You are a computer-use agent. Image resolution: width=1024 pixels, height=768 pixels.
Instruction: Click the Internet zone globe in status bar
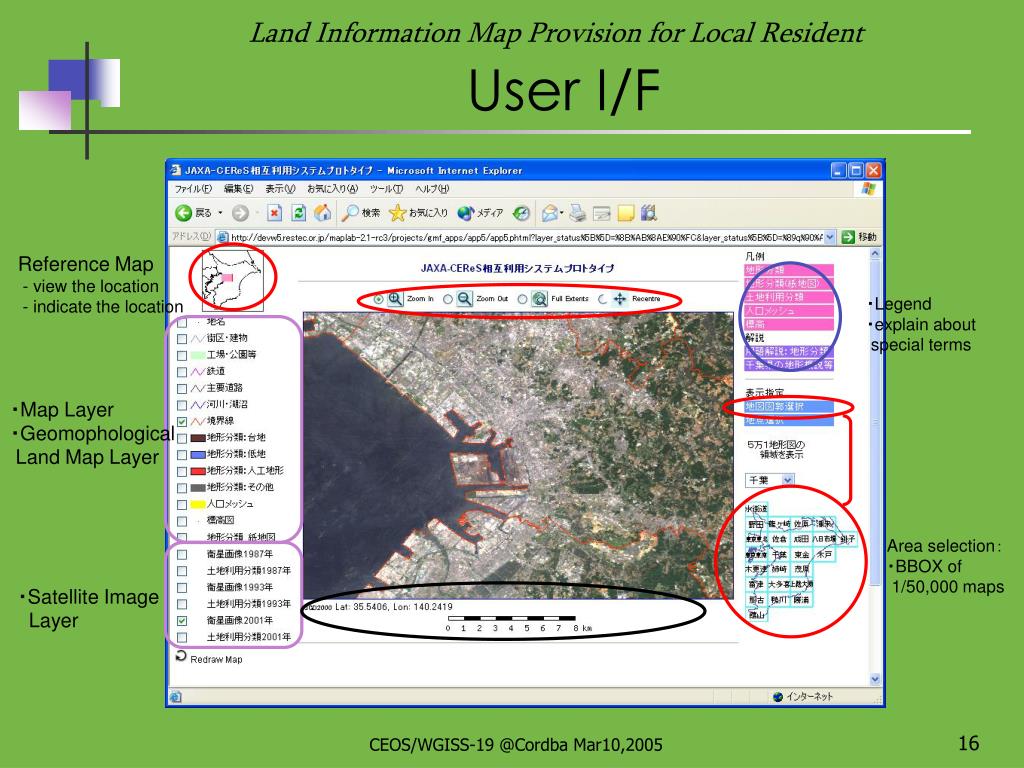point(777,697)
